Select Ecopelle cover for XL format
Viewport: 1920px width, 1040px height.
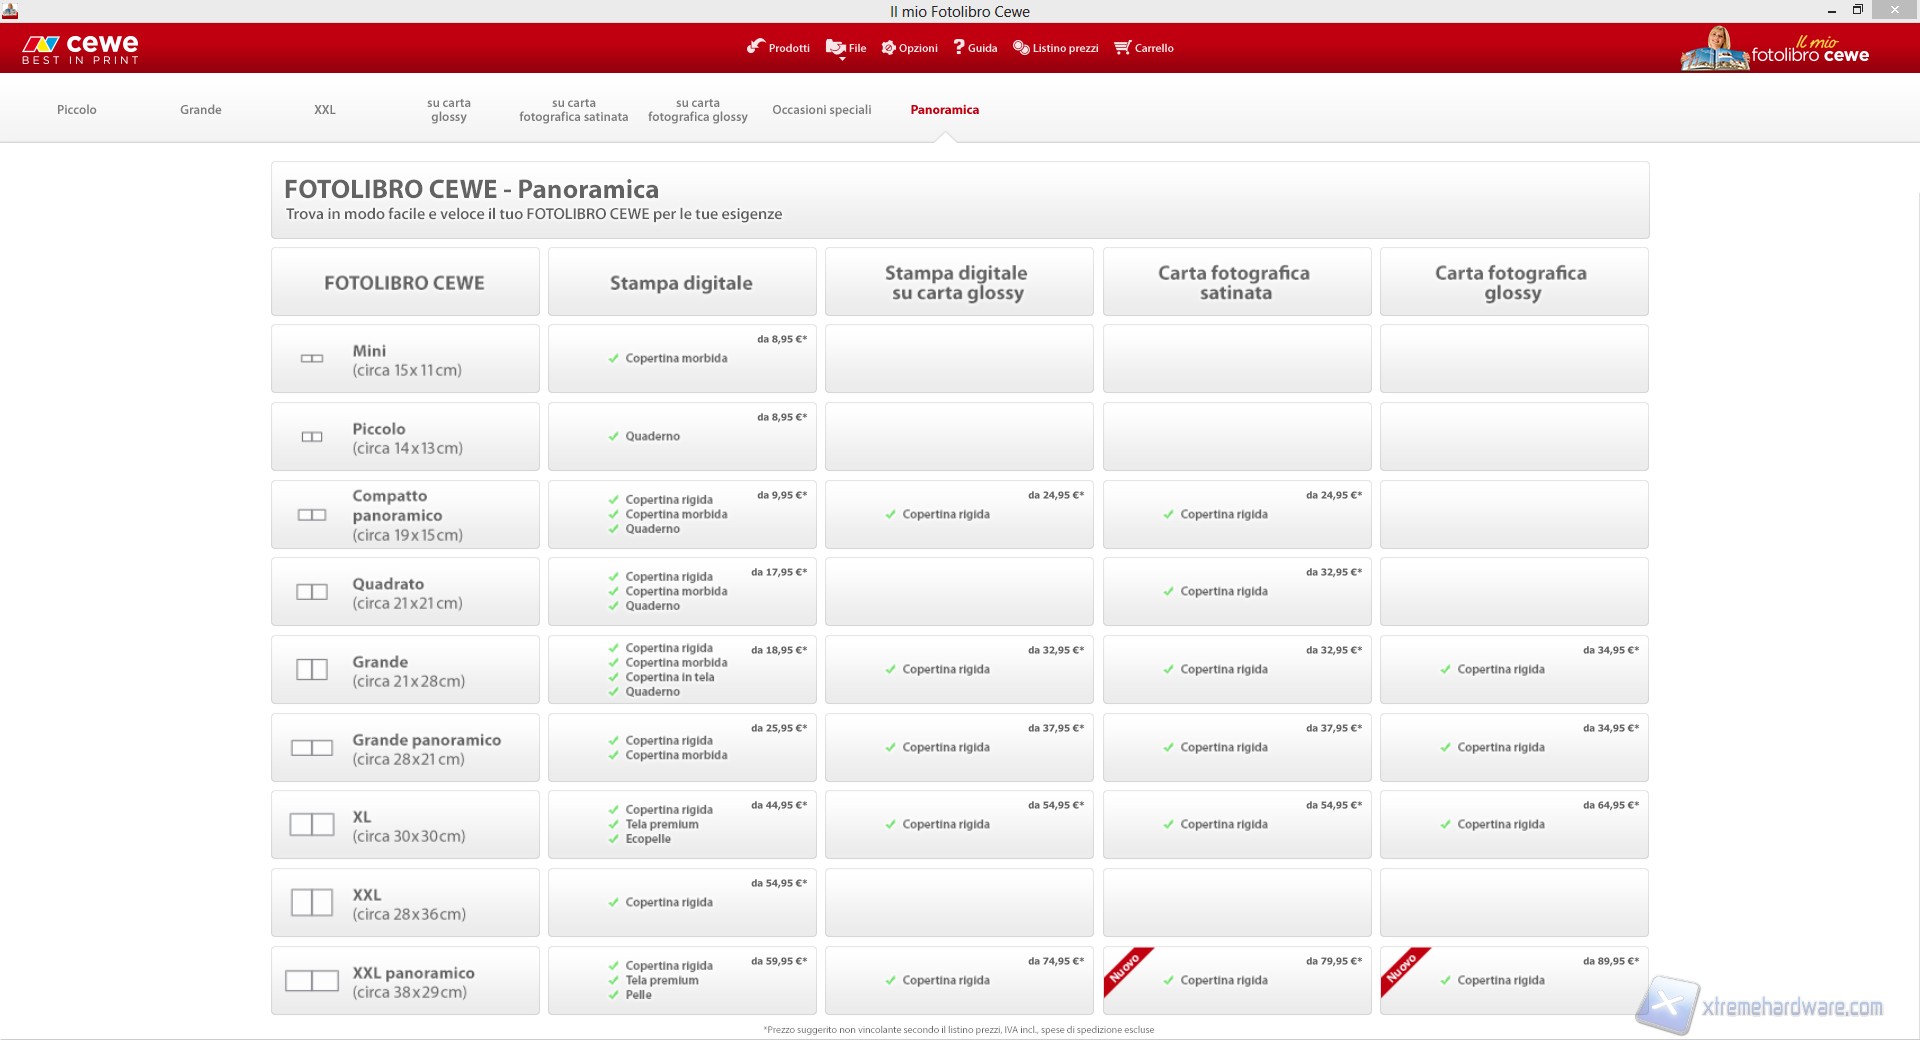[x=648, y=840]
